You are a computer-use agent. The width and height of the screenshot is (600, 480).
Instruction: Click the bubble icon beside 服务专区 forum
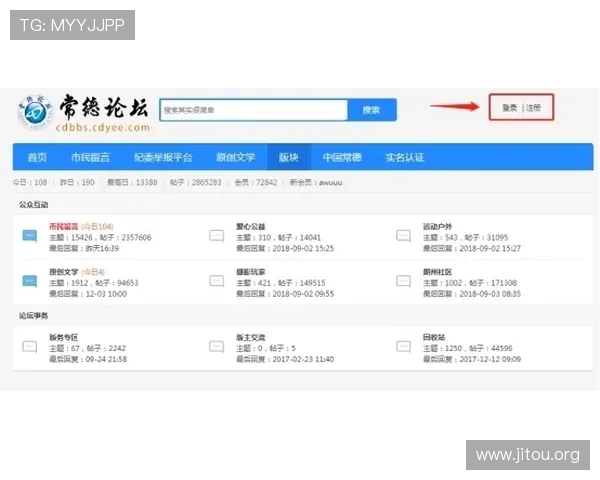pyautogui.click(x=30, y=347)
